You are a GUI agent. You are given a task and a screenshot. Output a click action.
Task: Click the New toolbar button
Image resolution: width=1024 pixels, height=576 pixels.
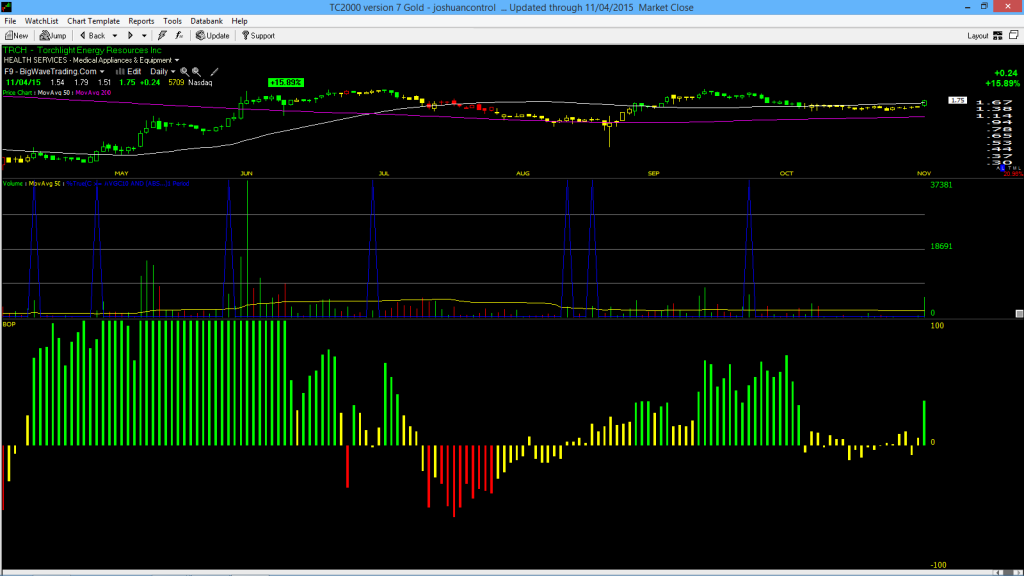(17, 36)
